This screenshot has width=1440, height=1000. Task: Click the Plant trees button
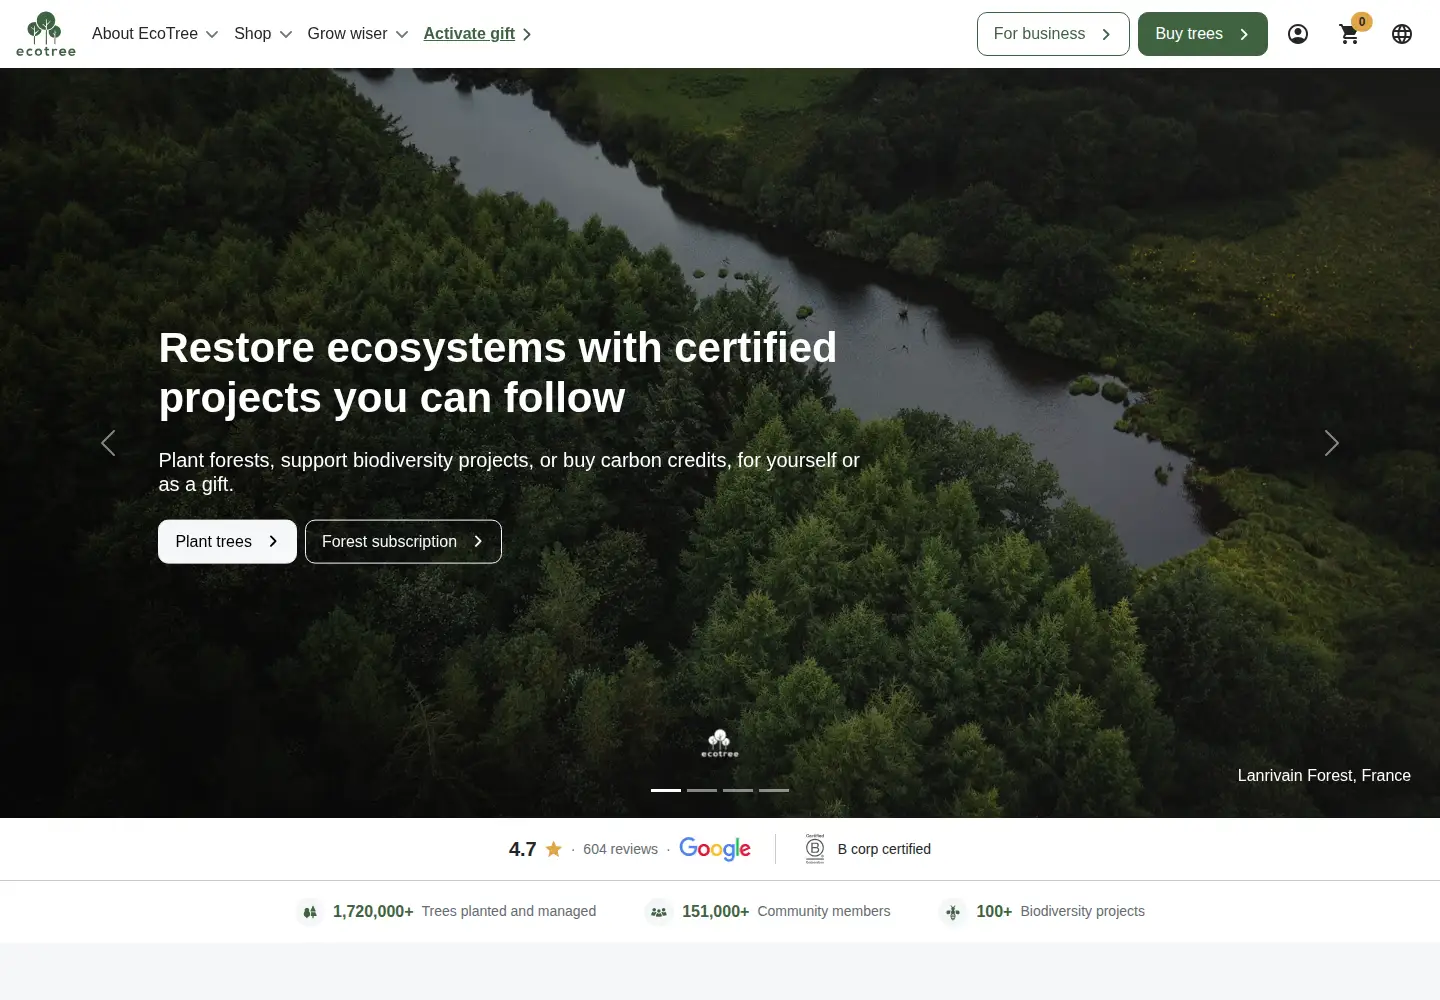227,542
